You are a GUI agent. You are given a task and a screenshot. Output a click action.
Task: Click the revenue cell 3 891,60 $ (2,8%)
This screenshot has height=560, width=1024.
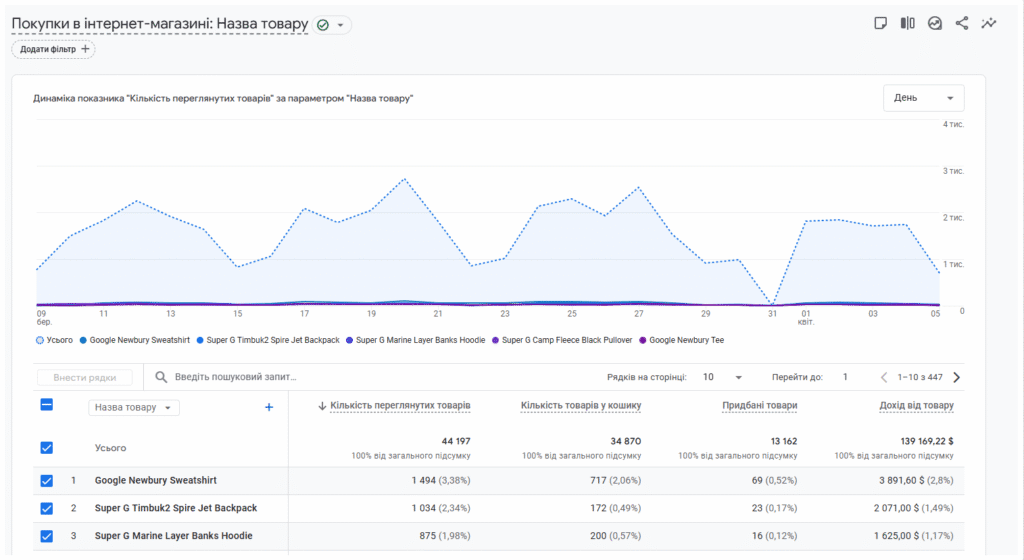[x=916, y=480]
